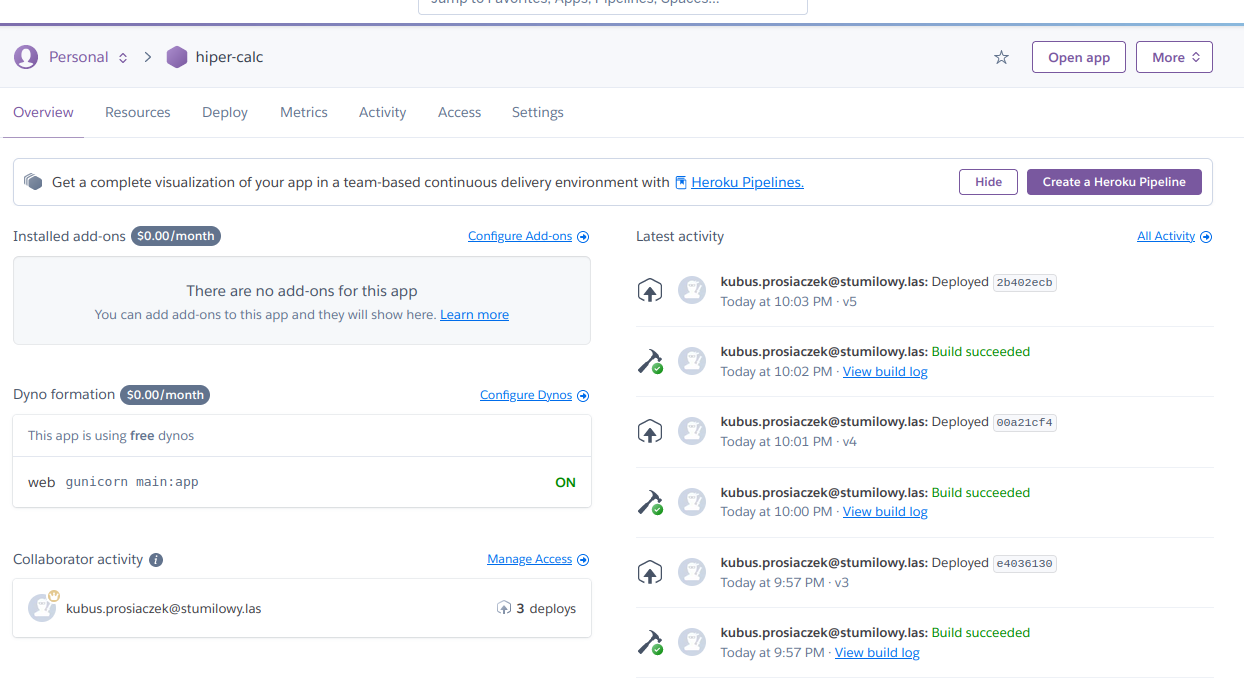Screen dimensions: 1244x689
Task: Click the user avatar in the v5 deploy row
Action: 692,291
